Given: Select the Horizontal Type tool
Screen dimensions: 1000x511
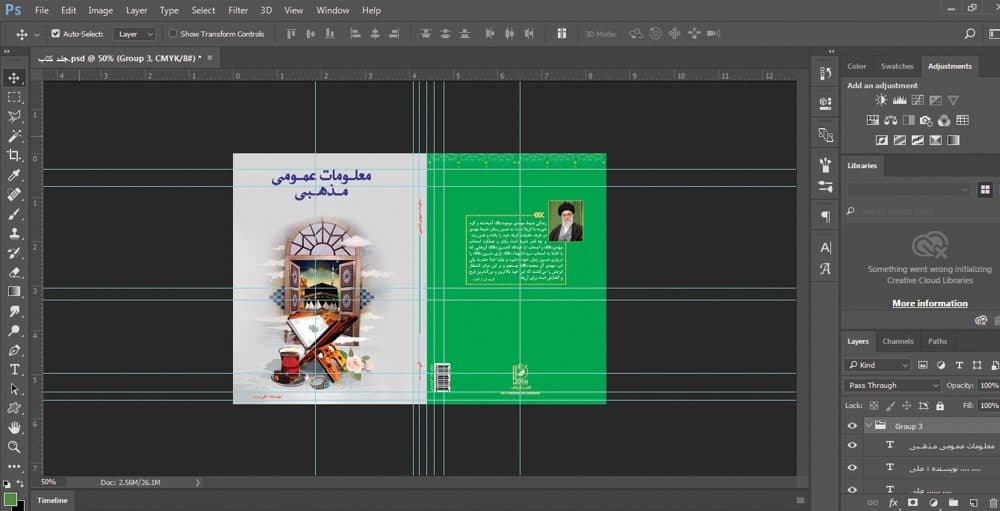Looking at the screenshot, I should [x=13, y=369].
